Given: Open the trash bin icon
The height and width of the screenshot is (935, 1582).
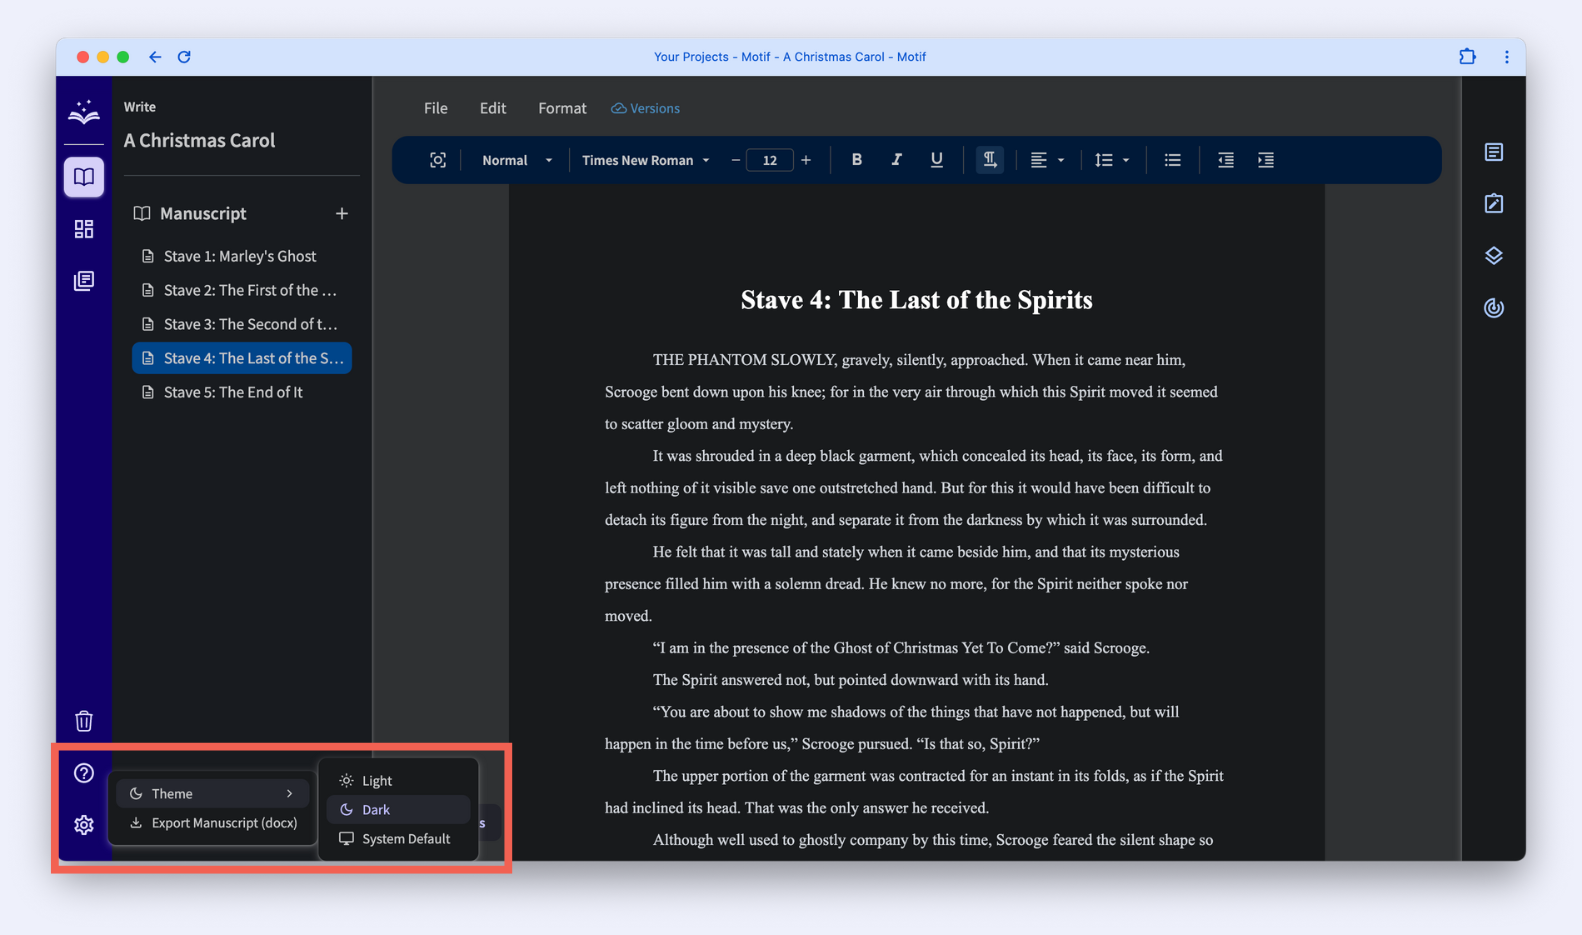Looking at the screenshot, I should 84,721.
